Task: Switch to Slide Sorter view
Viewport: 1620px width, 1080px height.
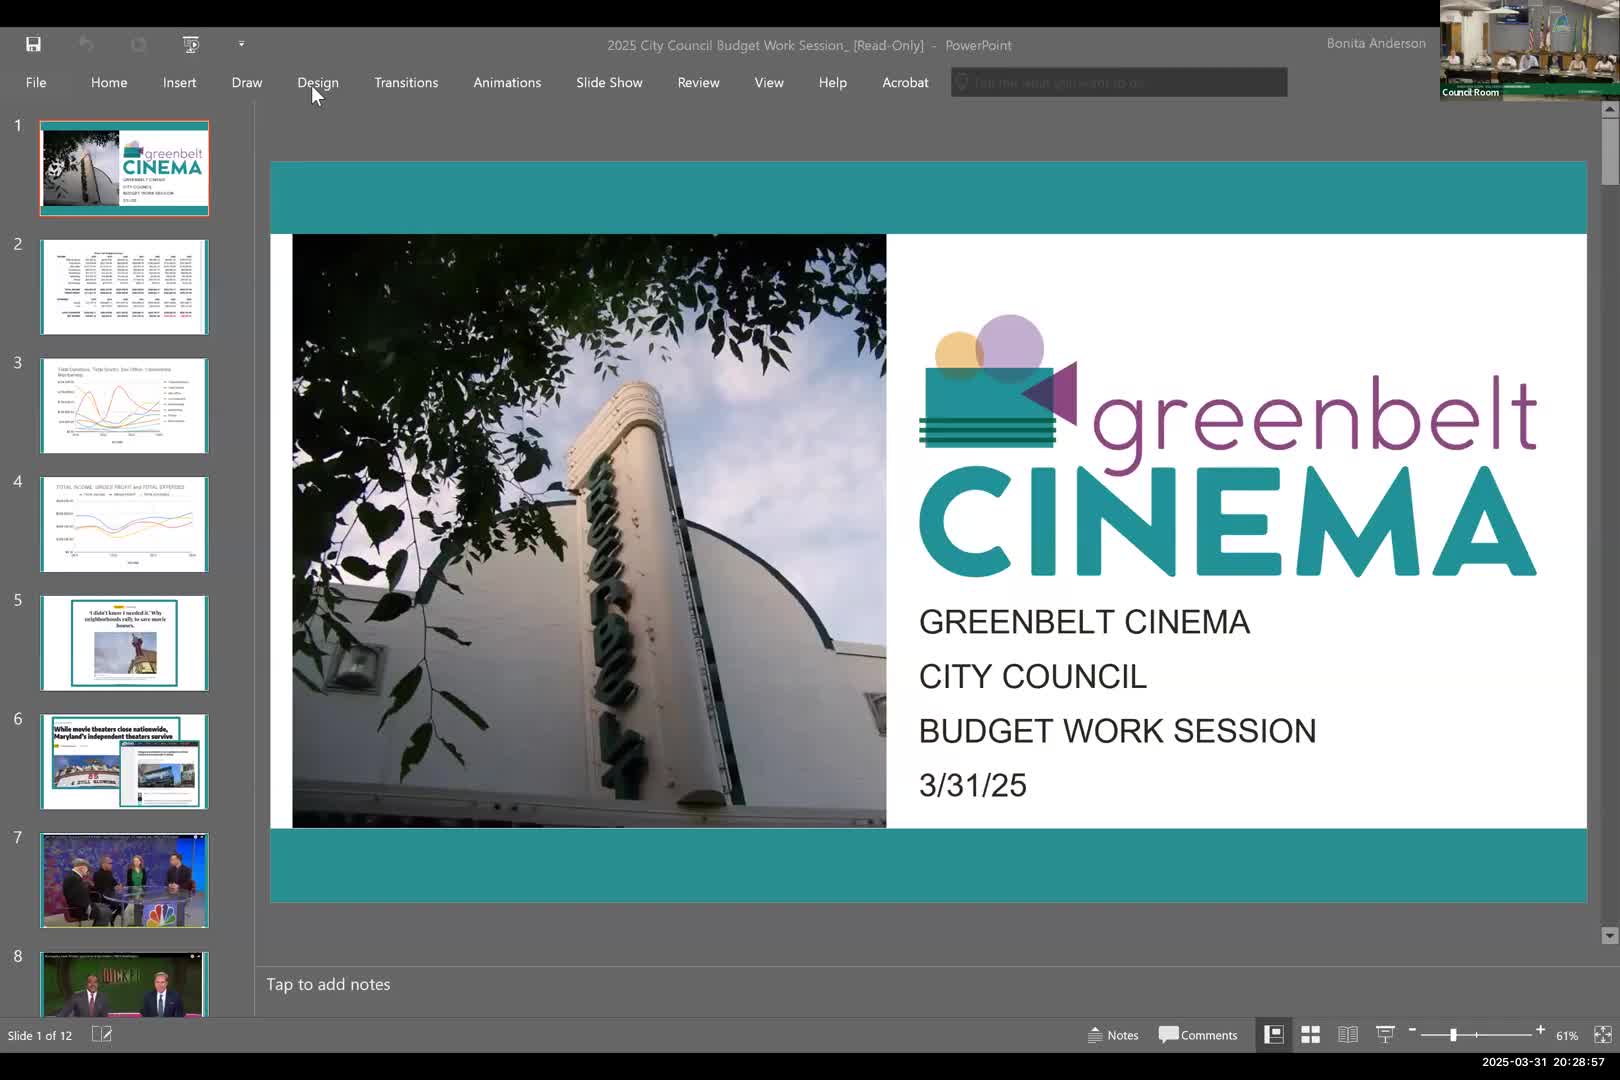Action: (1311, 1035)
